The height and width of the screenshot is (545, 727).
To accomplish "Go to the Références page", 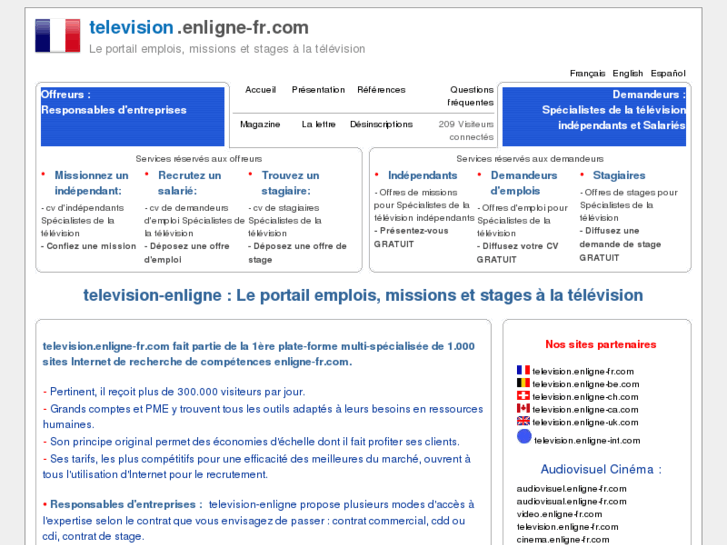I will 381,90.
